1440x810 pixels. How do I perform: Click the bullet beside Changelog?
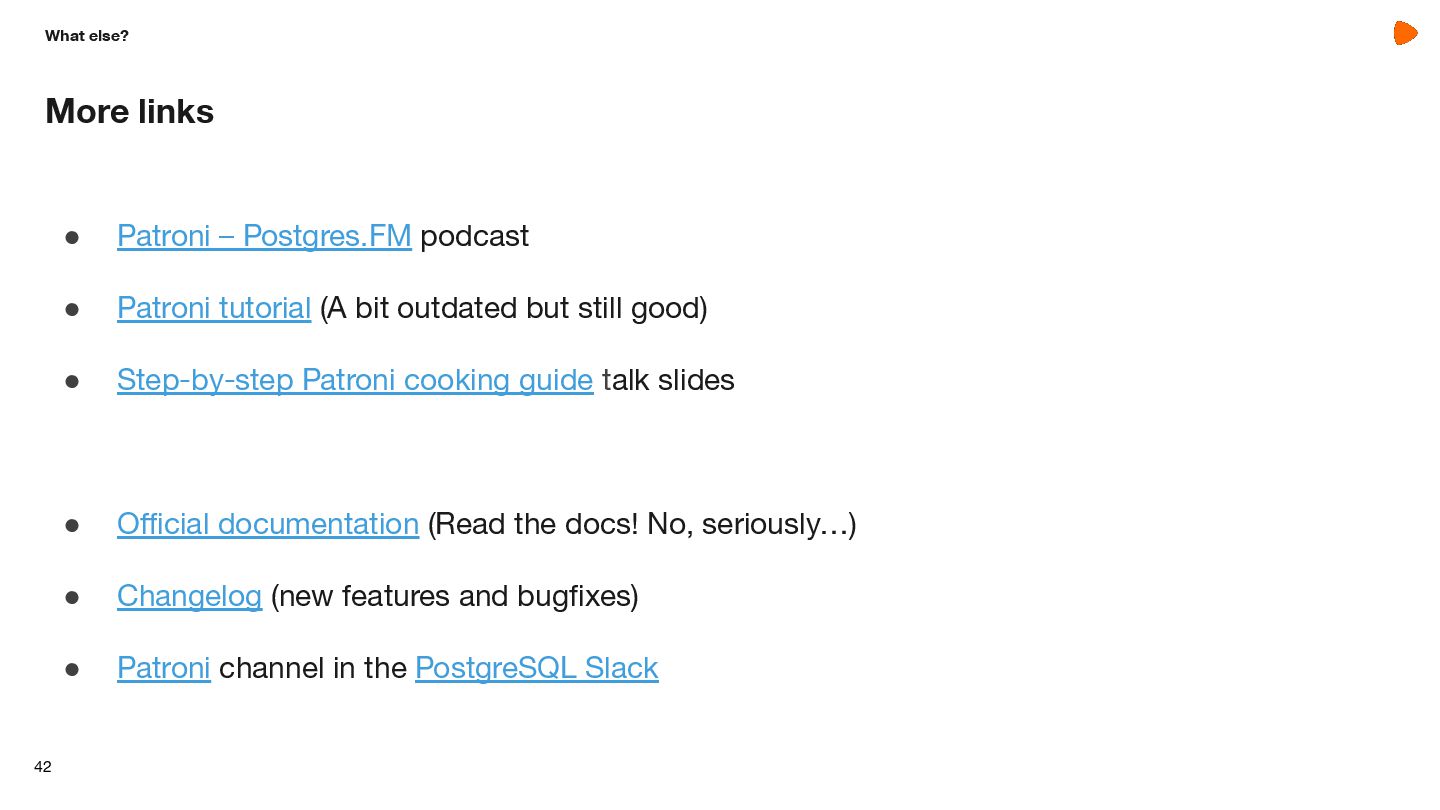(72, 597)
